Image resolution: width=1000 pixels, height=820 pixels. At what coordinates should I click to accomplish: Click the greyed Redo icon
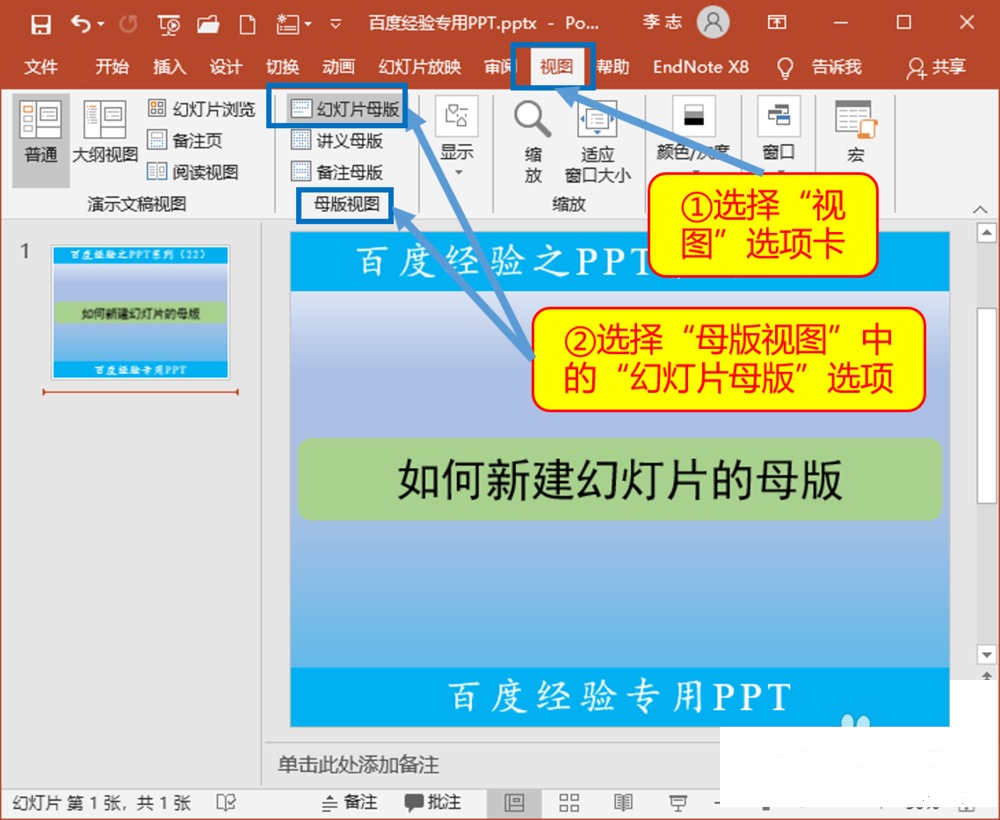pyautogui.click(x=128, y=25)
